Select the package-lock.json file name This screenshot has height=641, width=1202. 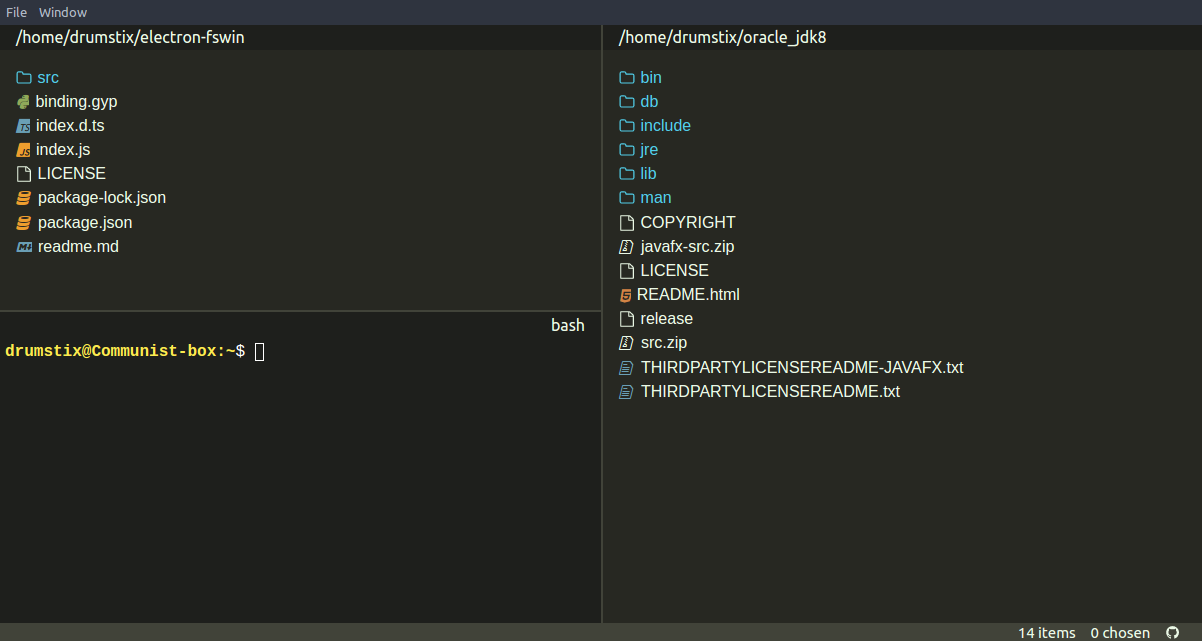point(102,198)
